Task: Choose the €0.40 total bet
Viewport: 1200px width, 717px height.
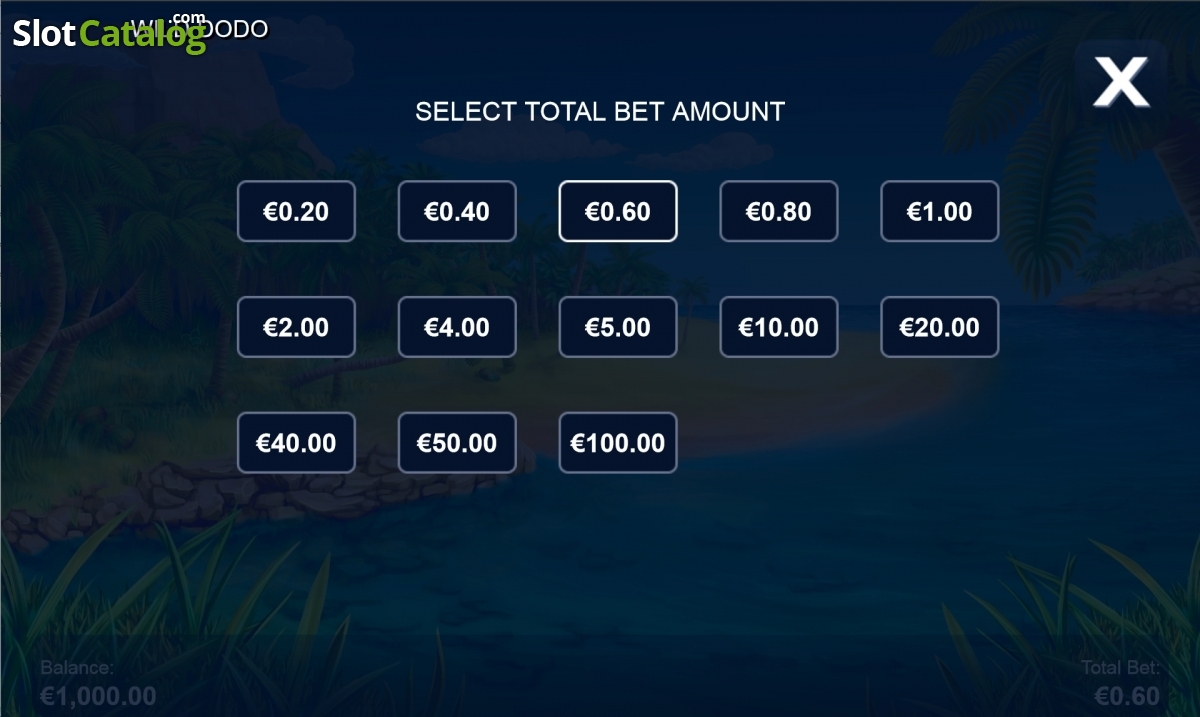Action: [x=457, y=211]
